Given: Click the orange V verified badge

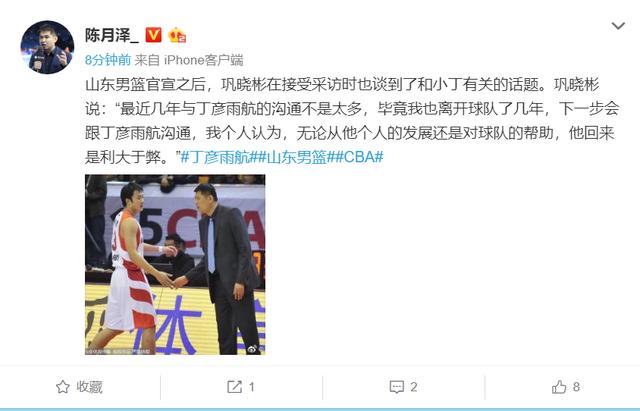Looking at the screenshot, I should click(x=153, y=35).
